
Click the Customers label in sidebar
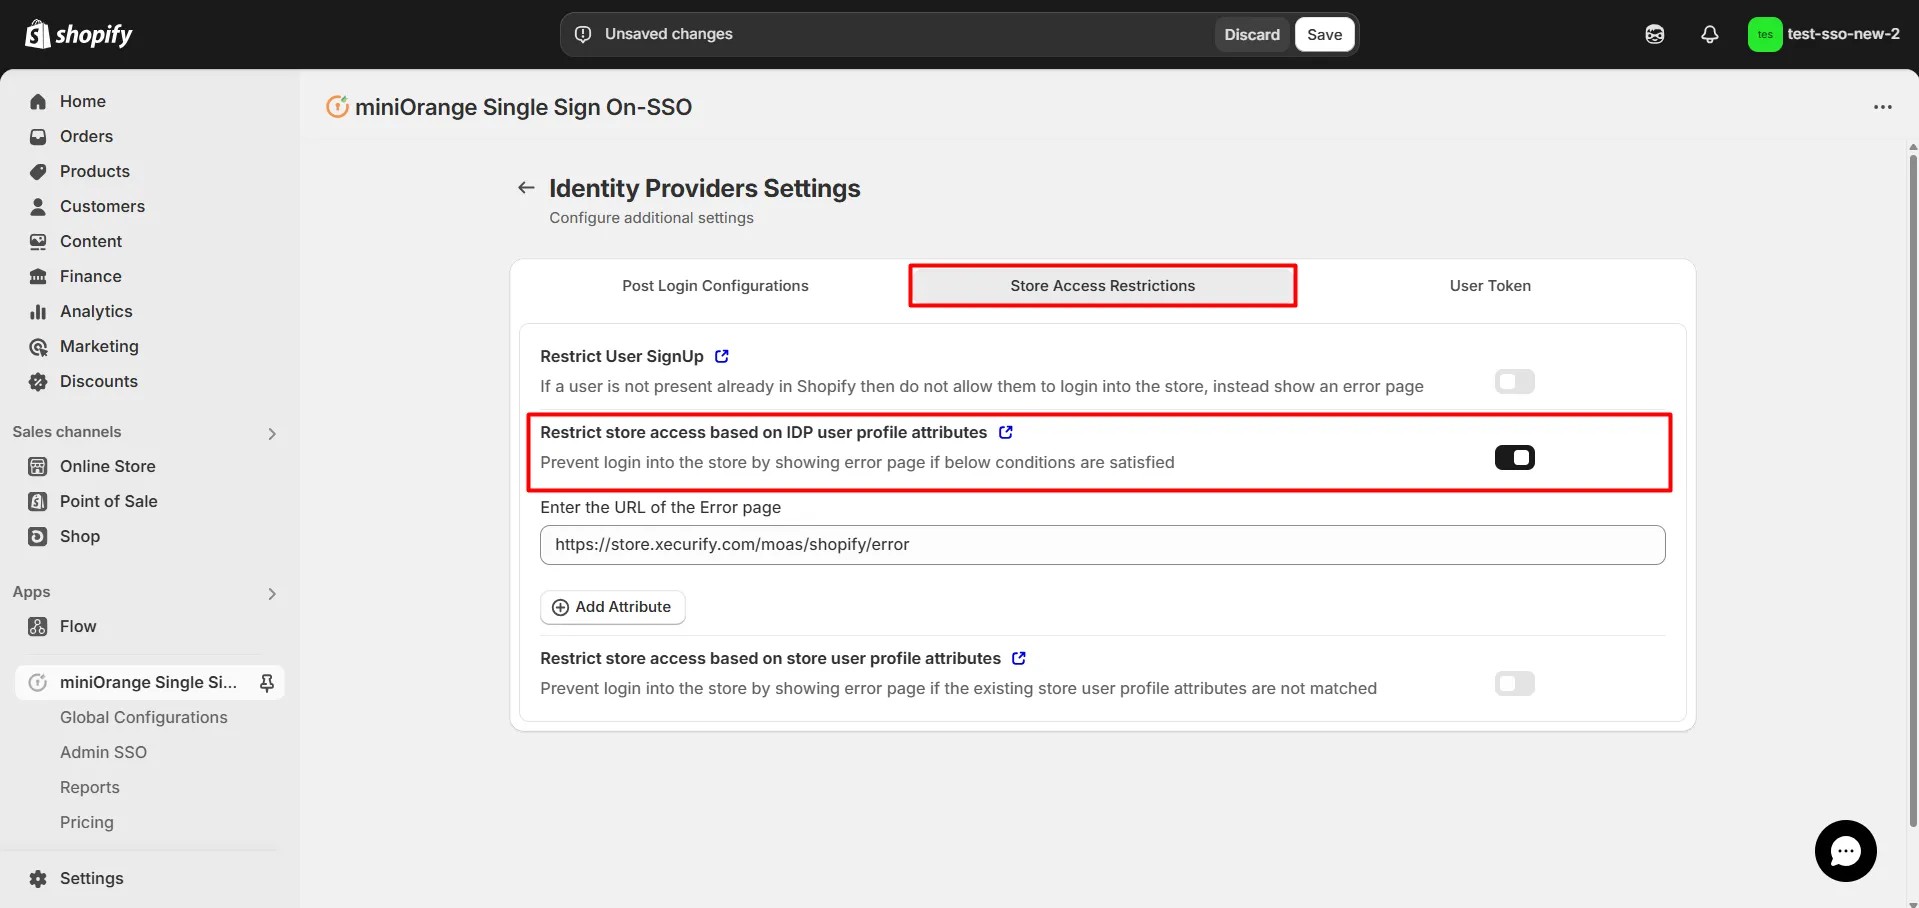[102, 207]
